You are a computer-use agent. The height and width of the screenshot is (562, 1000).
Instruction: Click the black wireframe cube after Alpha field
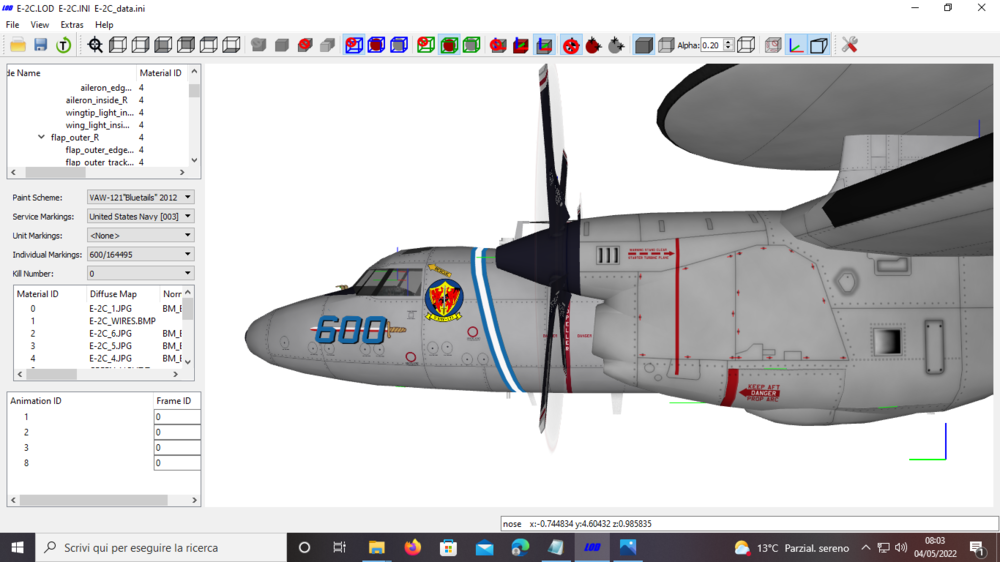[746, 45]
